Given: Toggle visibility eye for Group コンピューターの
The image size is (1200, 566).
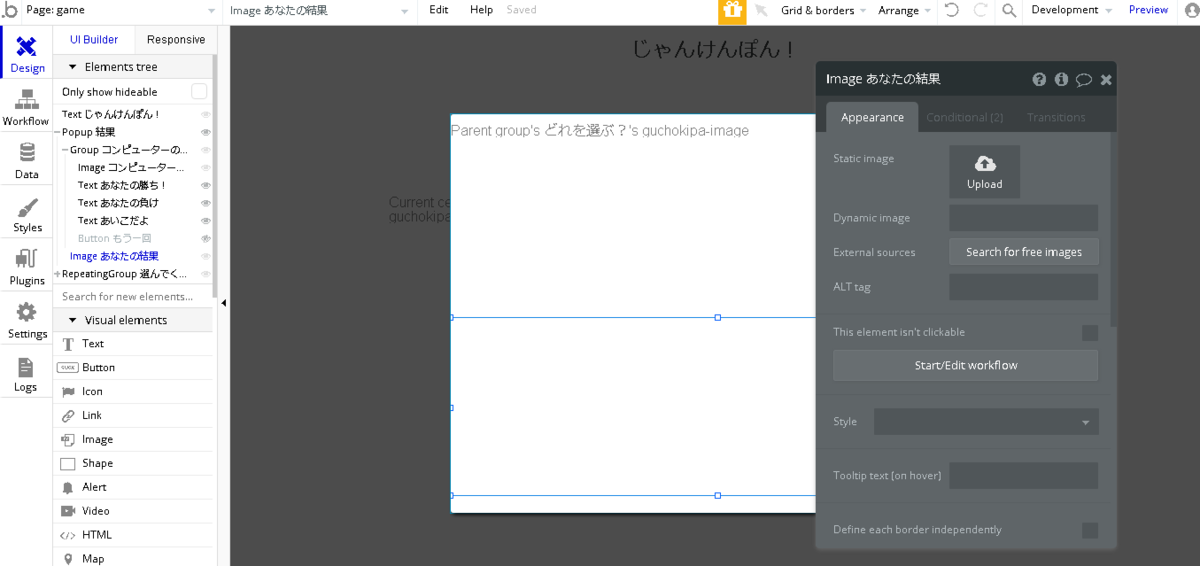Looking at the screenshot, I should (206, 150).
